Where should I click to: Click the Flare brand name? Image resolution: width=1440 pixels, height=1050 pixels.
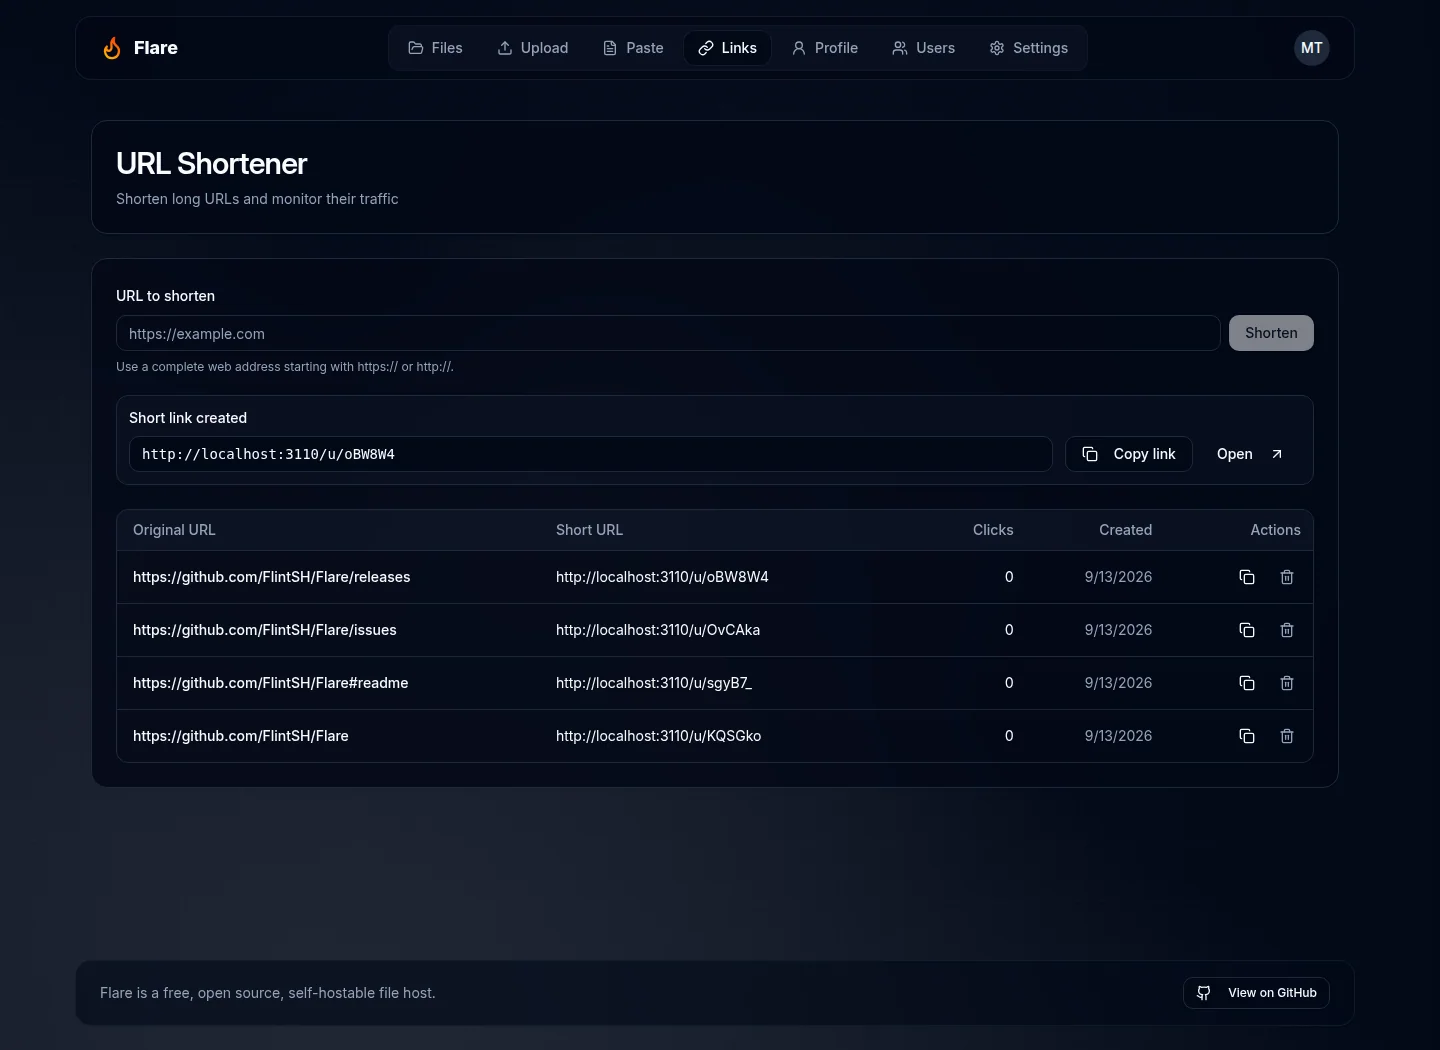(156, 48)
